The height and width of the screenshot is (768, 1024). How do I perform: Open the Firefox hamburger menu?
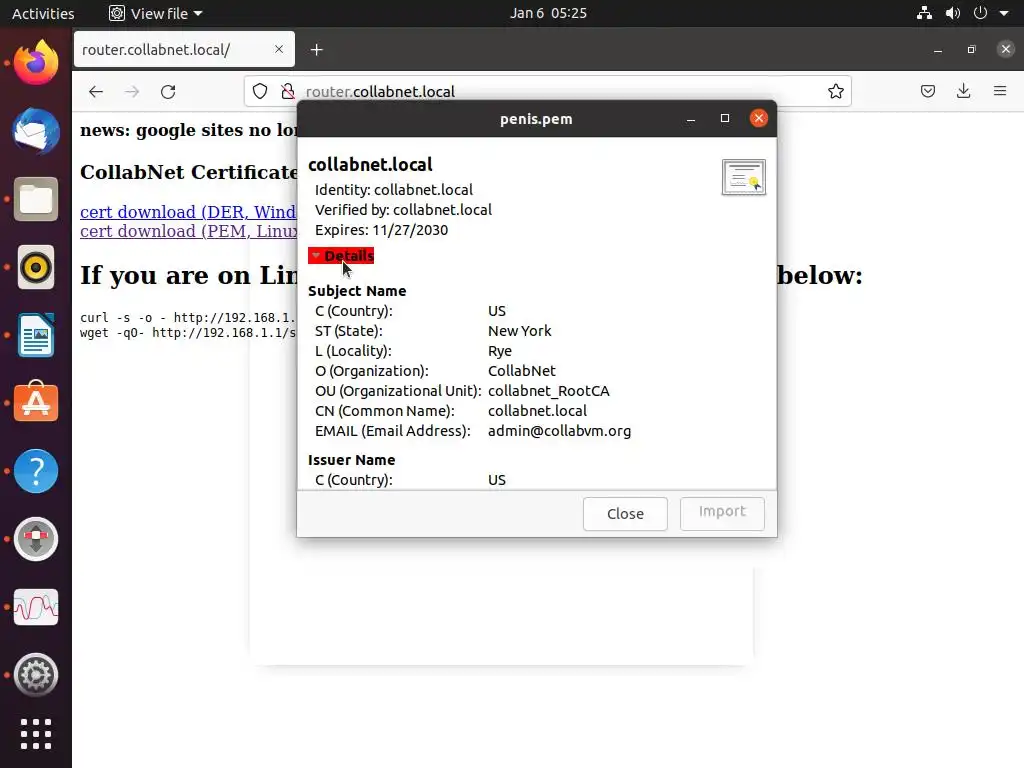coord(1000,91)
